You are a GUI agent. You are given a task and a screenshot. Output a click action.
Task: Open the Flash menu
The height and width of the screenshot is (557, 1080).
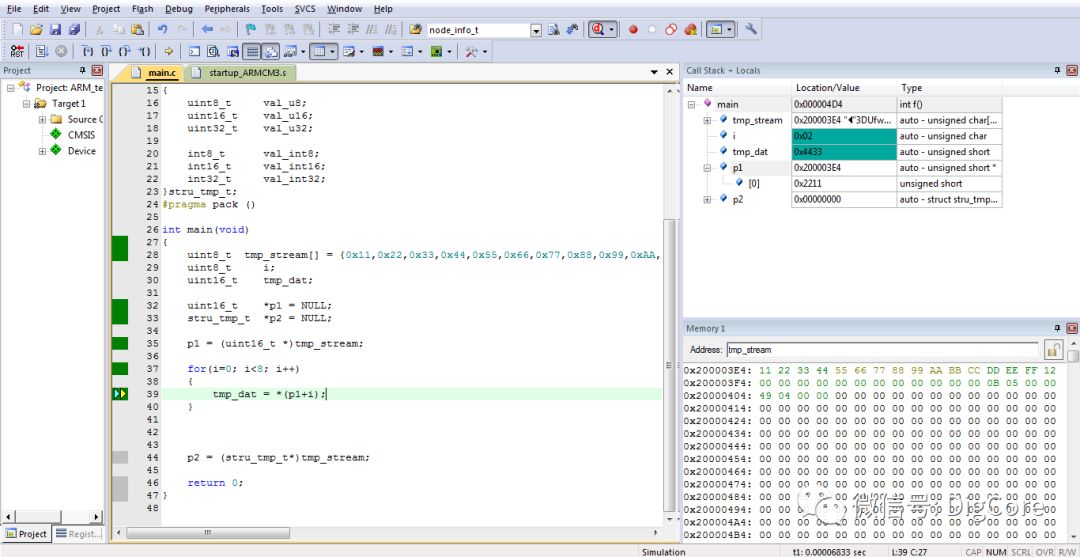pos(143,9)
